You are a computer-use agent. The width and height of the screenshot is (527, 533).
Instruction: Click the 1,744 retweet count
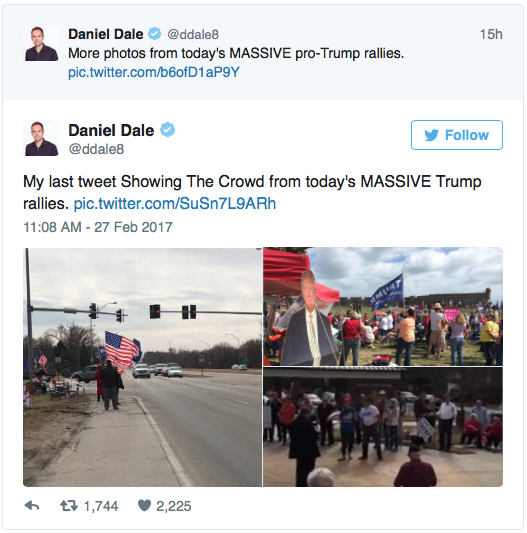pyautogui.click(x=101, y=506)
